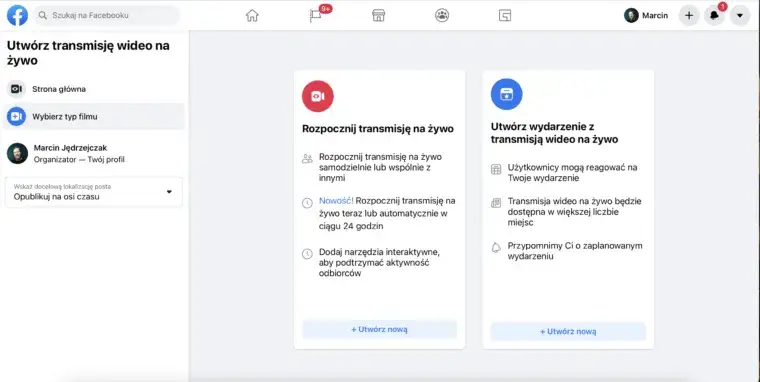Click Przypomnimy Ci o zaplanowanym wydarzeniu text
This screenshot has height=382, width=760.
coord(575,251)
